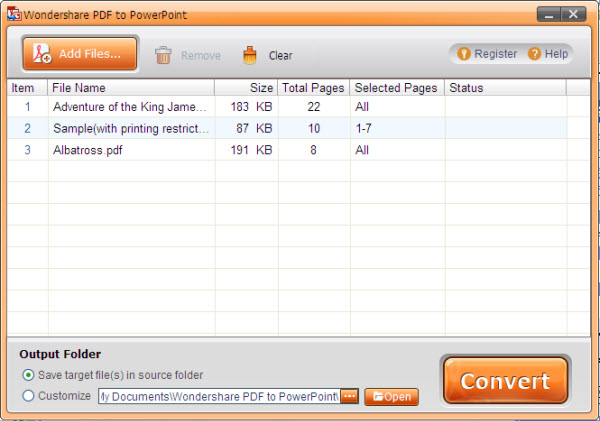
Task: Sort by the Size column header
Action: (x=246, y=88)
